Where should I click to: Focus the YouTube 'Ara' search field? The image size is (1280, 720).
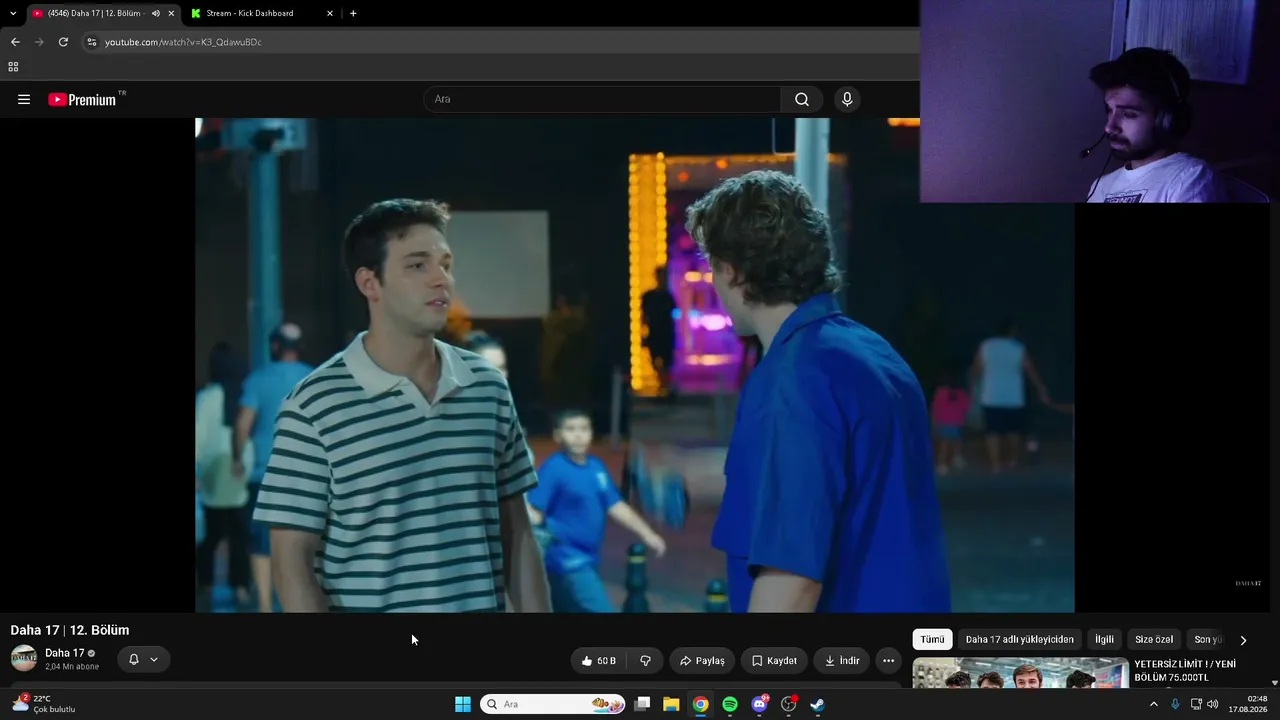tap(602, 99)
